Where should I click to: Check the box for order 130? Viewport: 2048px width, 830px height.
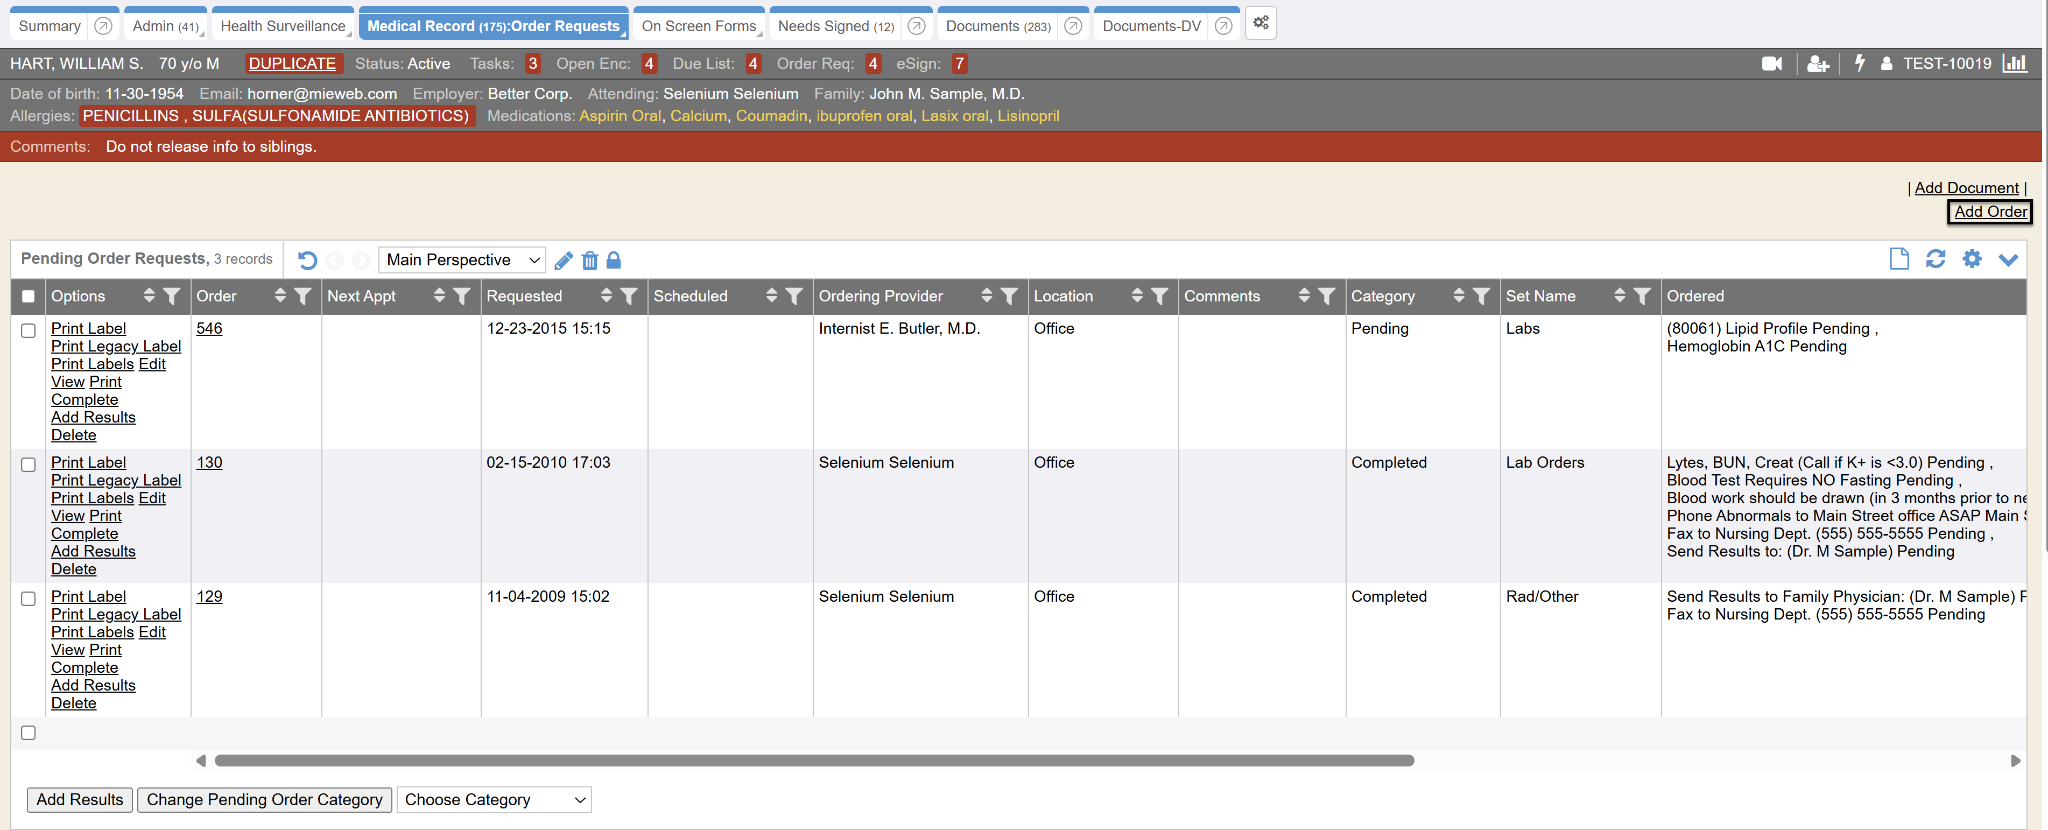coord(28,465)
